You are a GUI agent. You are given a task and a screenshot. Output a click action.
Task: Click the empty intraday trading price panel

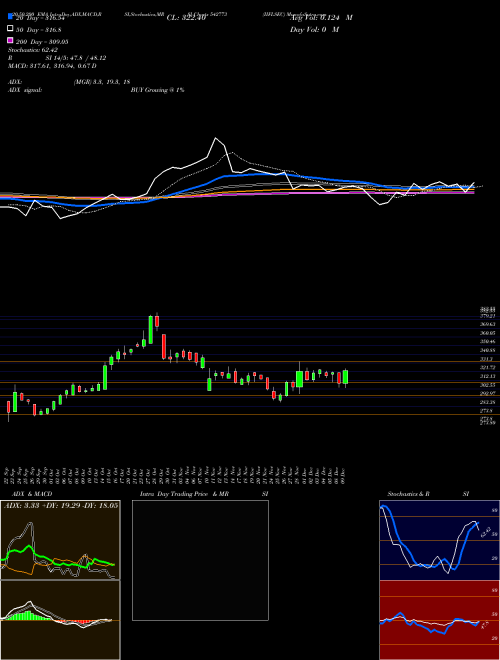(200, 560)
